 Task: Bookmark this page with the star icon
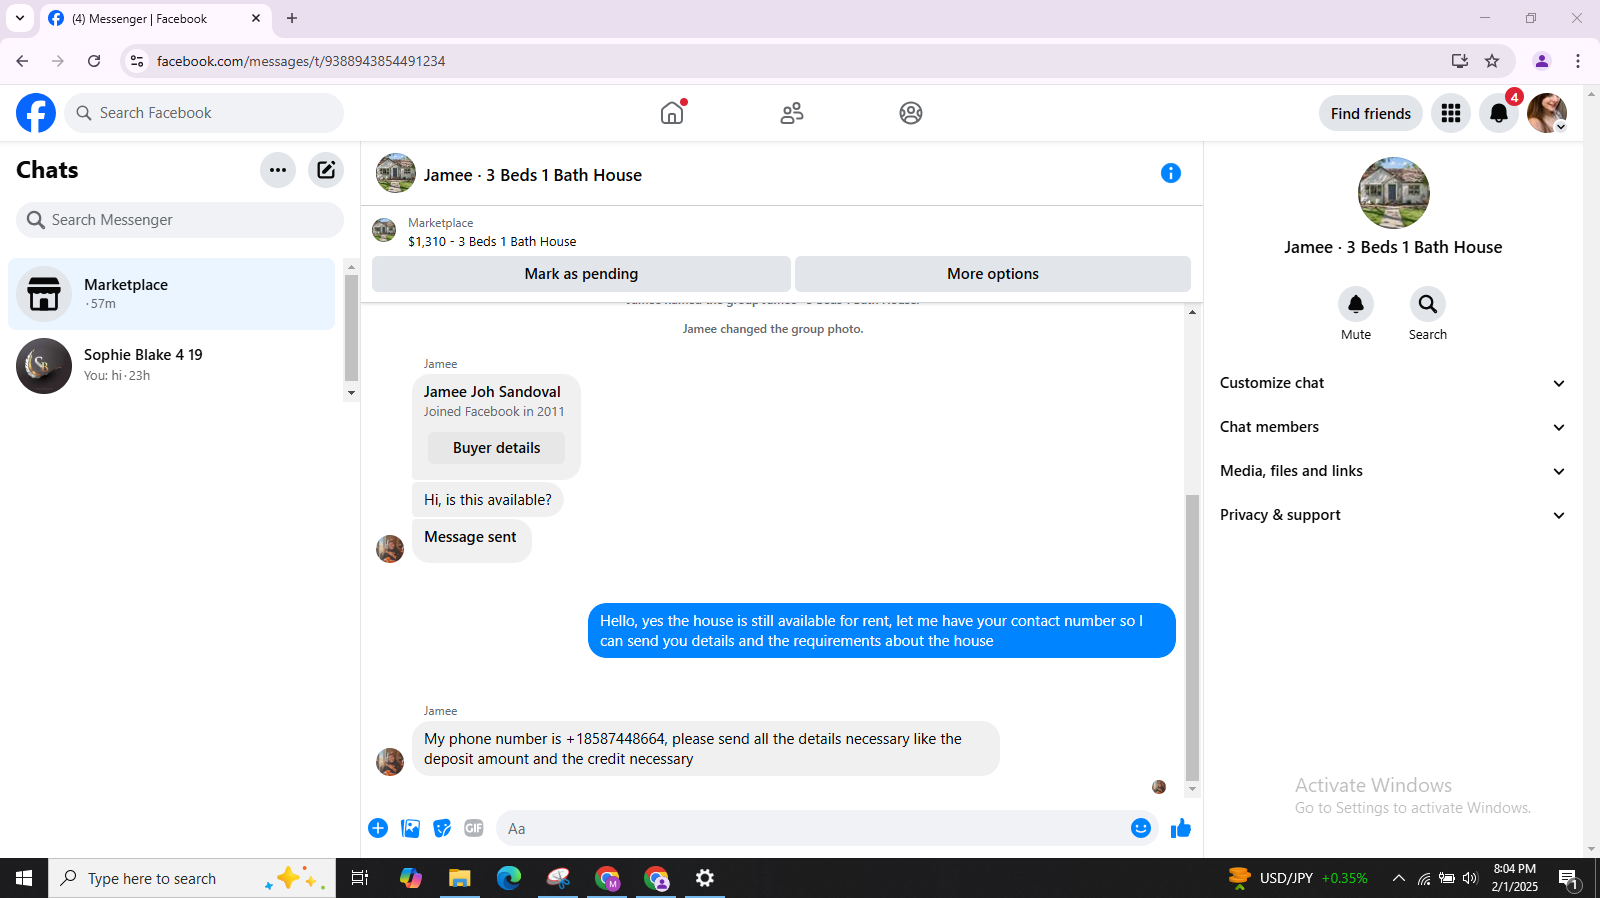pyautogui.click(x=1492, y=61)
